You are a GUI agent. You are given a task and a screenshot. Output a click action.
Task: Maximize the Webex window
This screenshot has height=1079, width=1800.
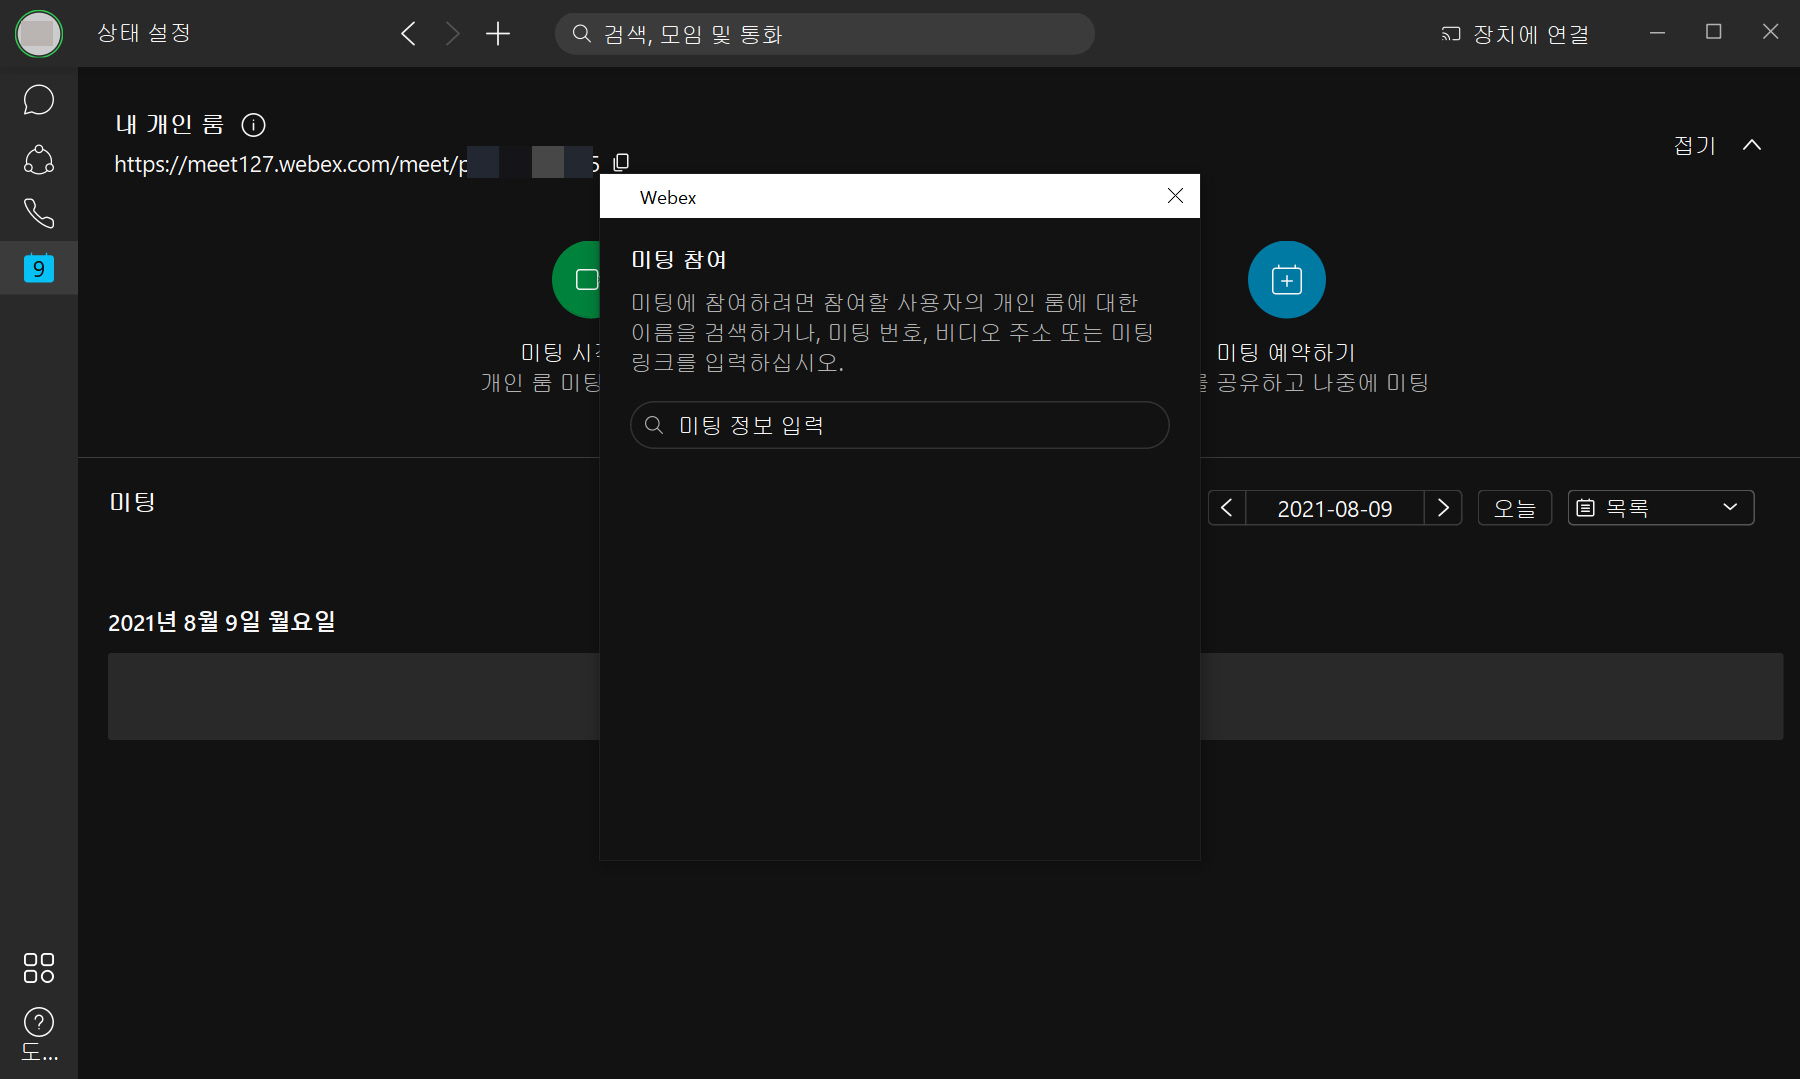pos(1713,33)
